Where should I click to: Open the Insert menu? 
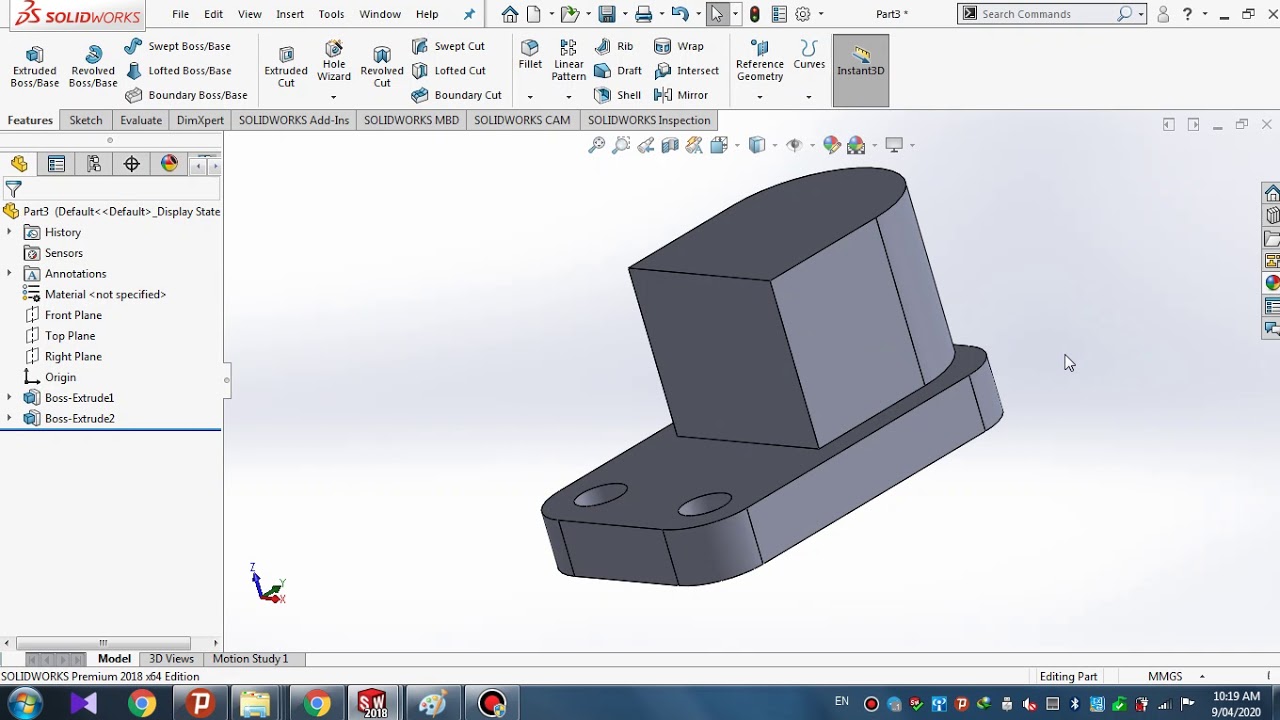point(290,14)
